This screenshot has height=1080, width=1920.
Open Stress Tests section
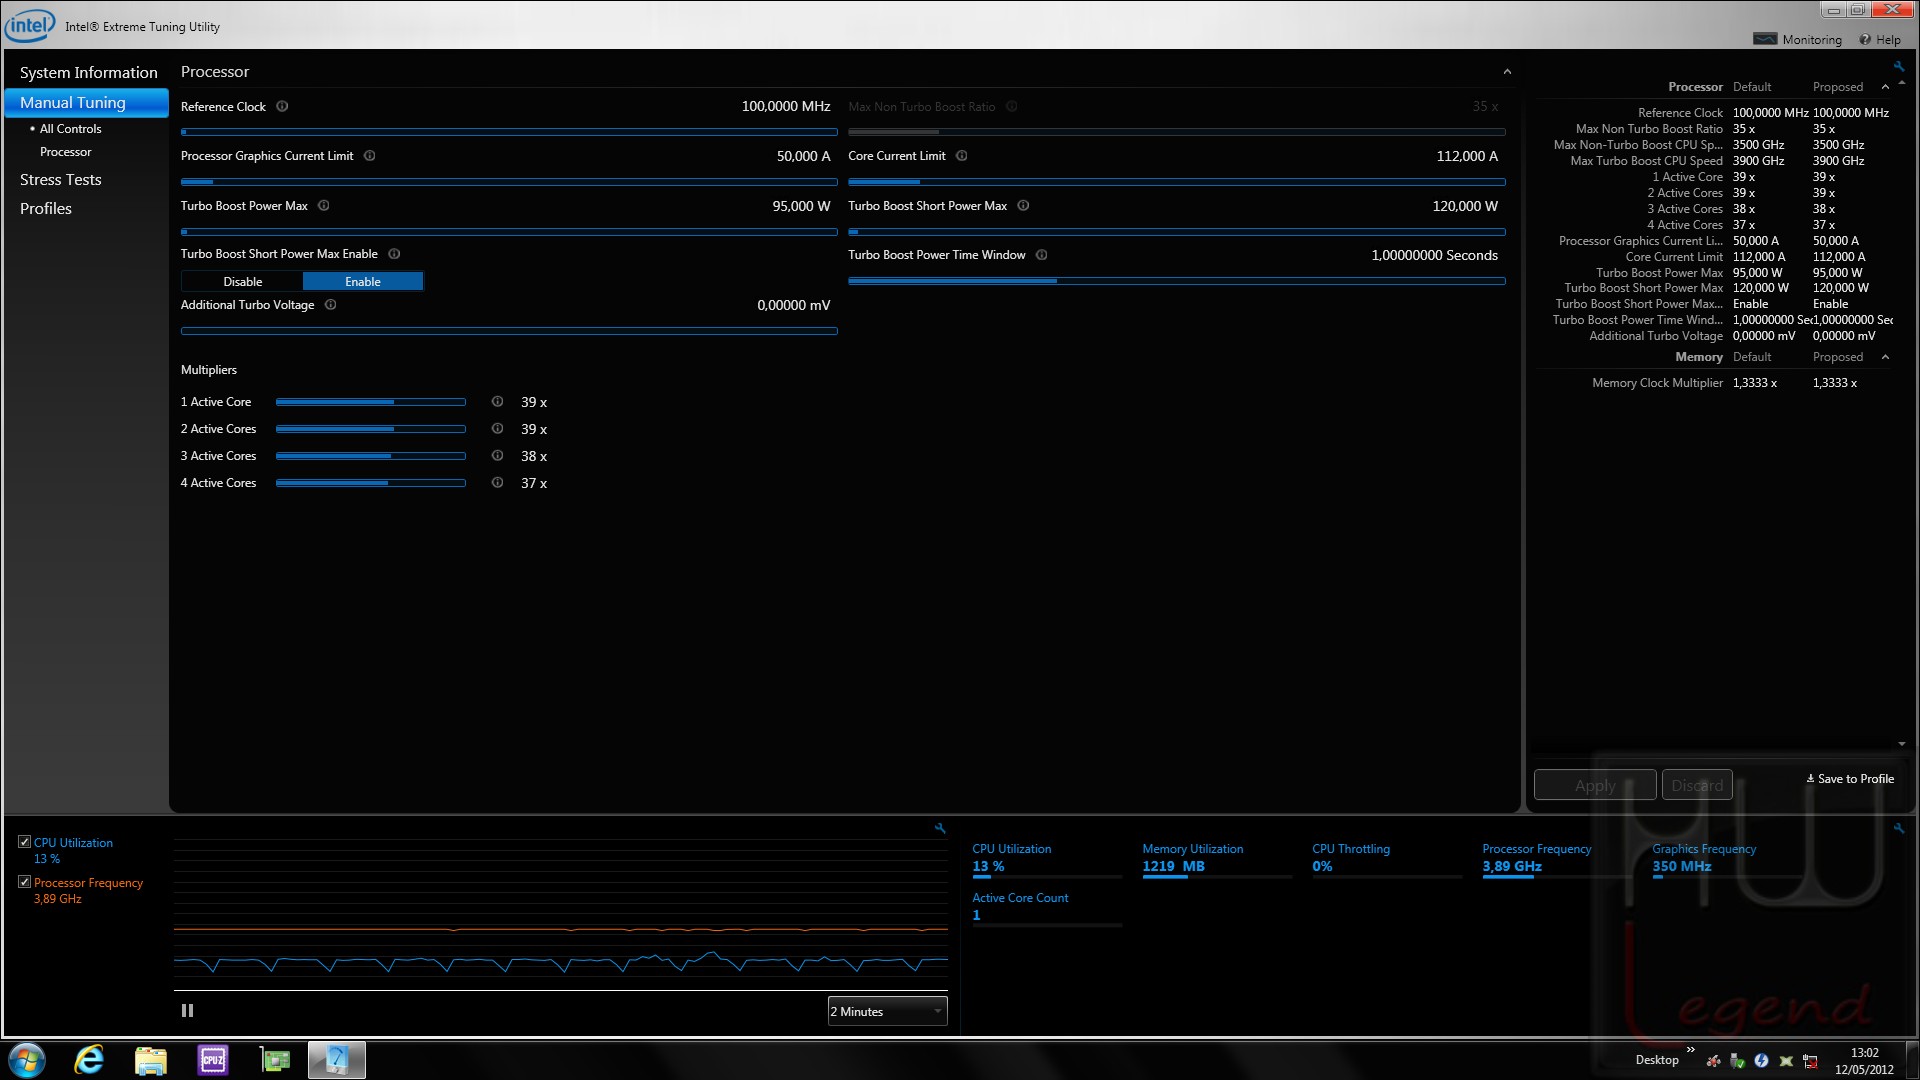click(60, 180)
